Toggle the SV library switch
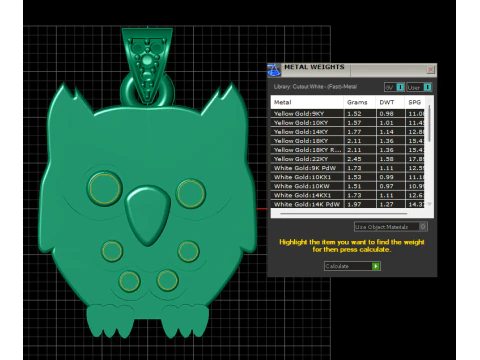The width and height of the screenshot is (480, 360). click(x=395, y=87)
